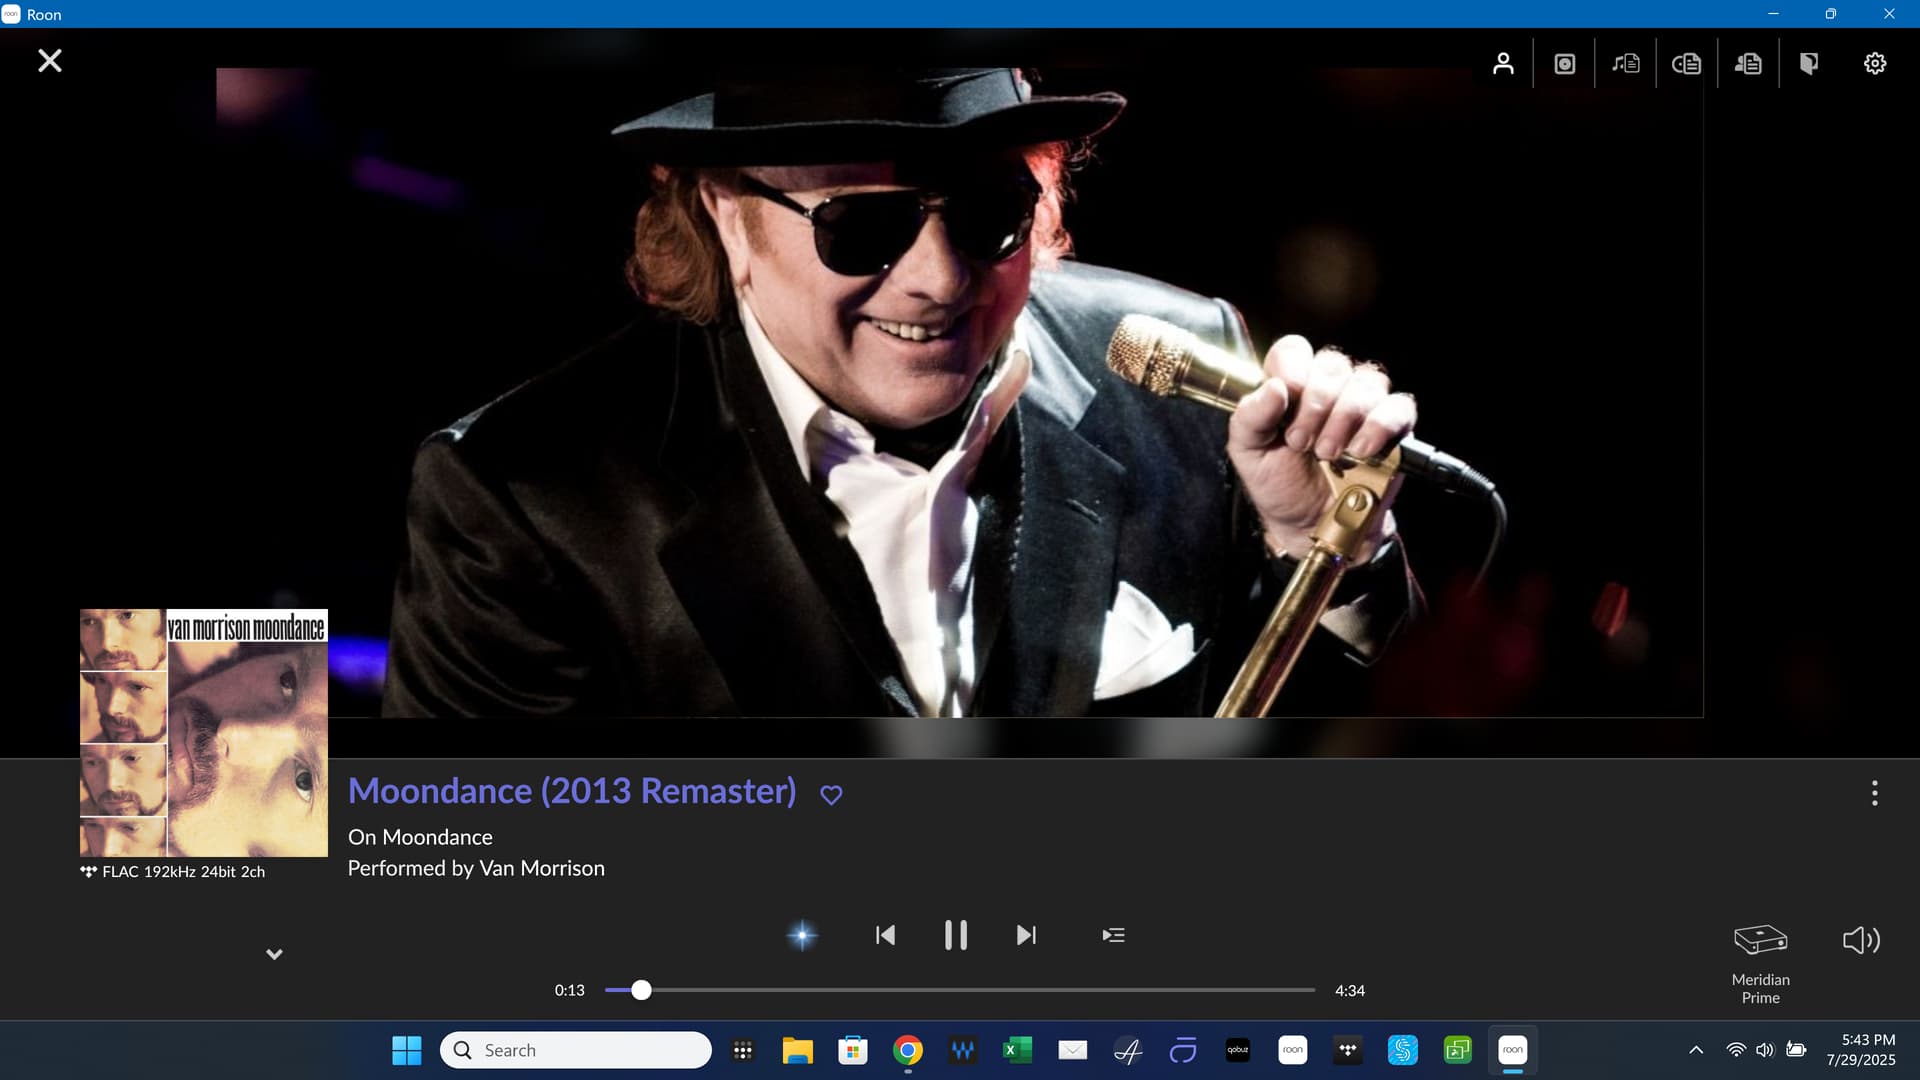
Task: Skip to next track
Action: 1027,935
